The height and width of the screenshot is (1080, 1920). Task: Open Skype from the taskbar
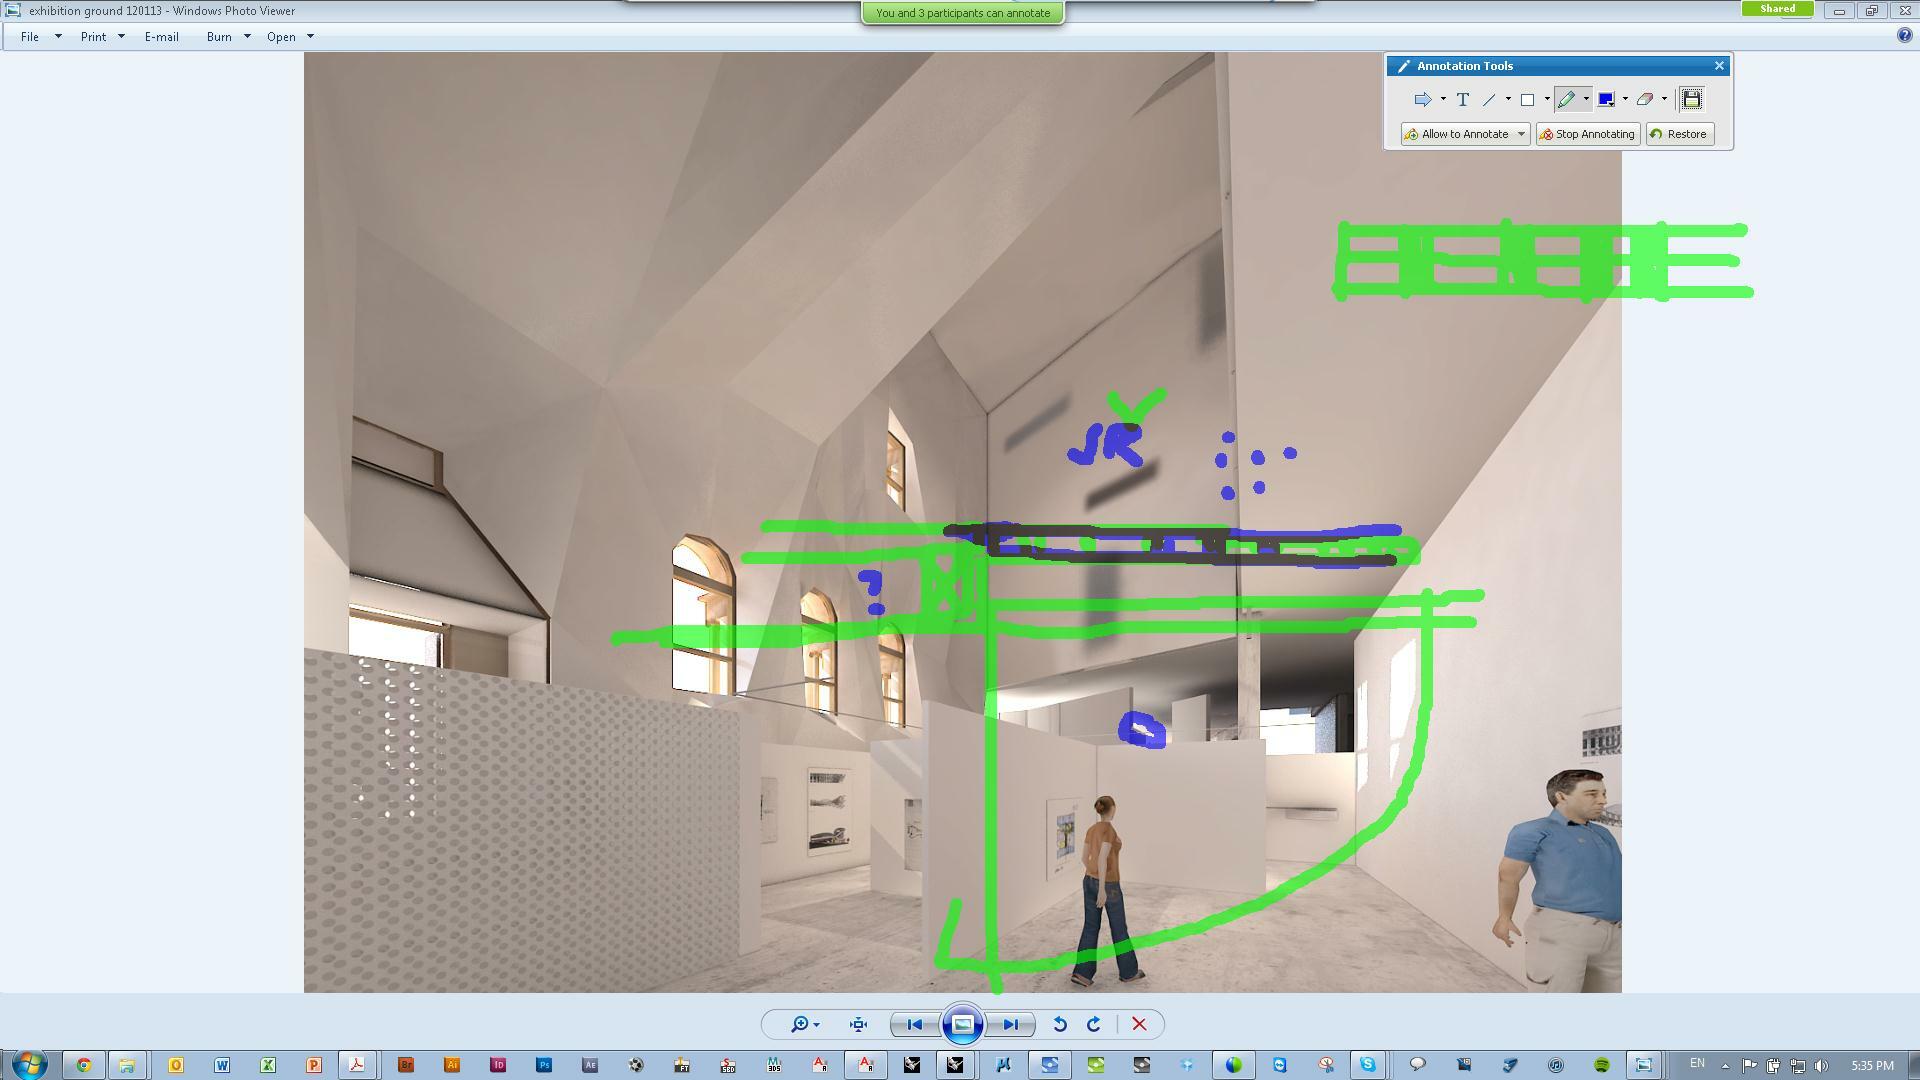(1367, 1065)
